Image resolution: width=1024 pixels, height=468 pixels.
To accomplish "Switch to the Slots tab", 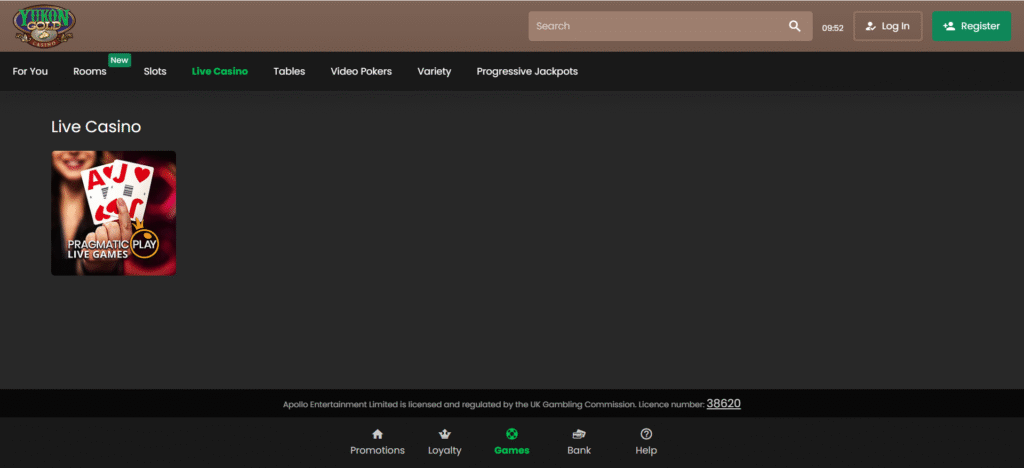I will pos(155,71).
